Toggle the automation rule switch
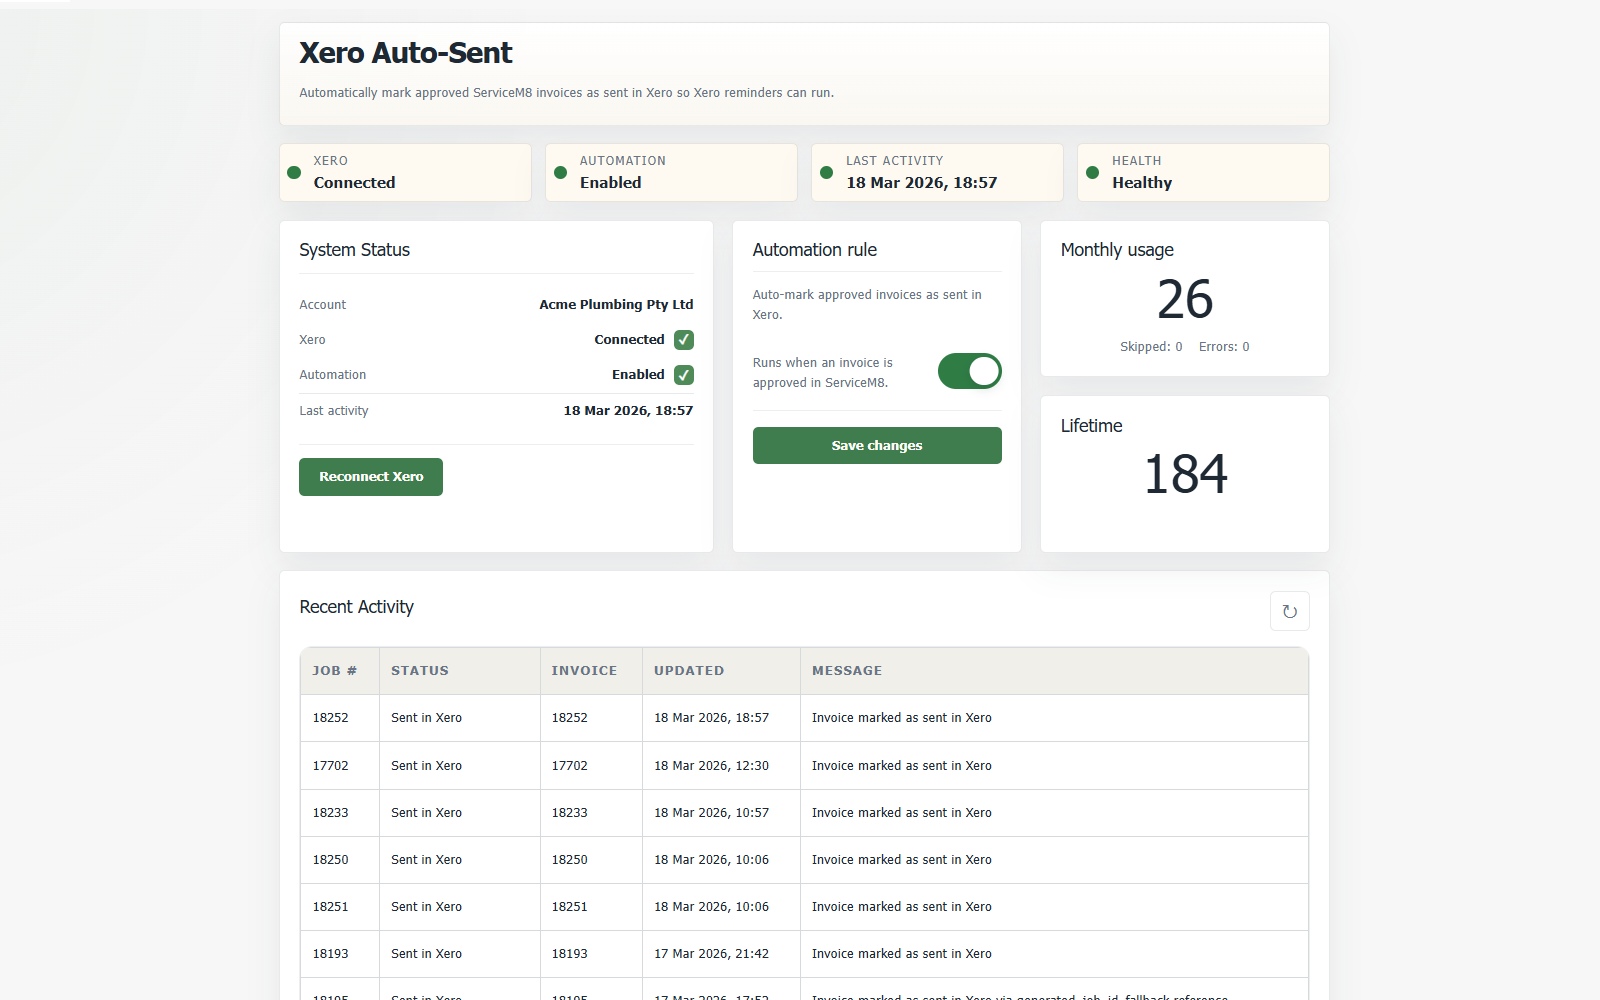The image size is (1600, 1000). click(x=969, y=371)
